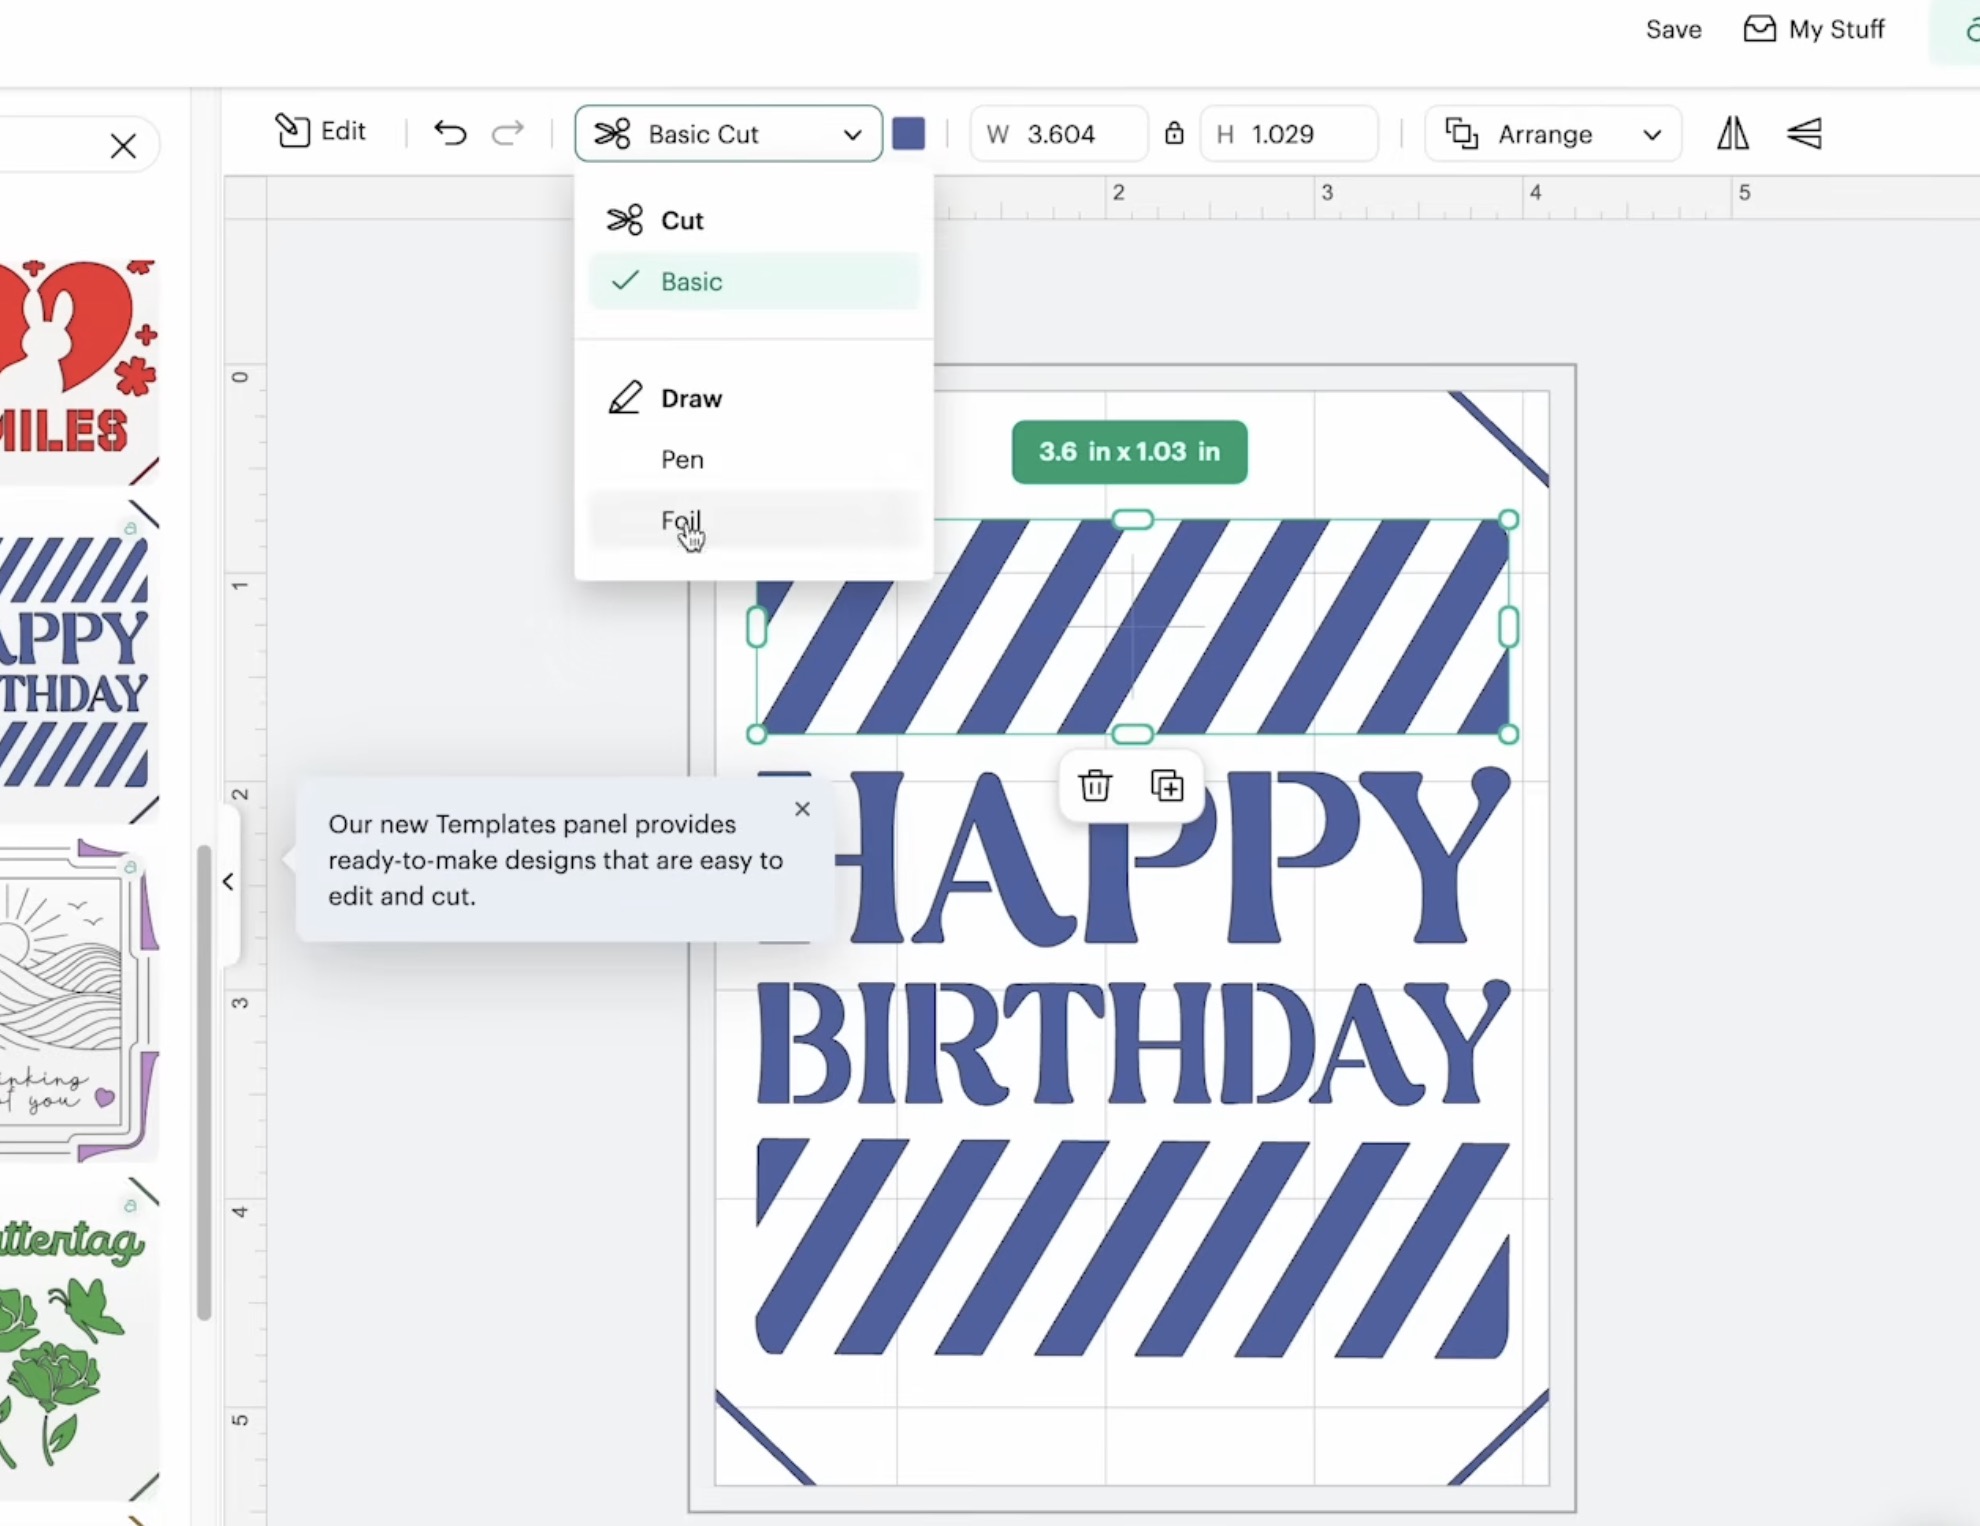This screenshot has height=1526, width=1980.
Task: Toggle the size lock between width and height
Action: pos(1174,134)
